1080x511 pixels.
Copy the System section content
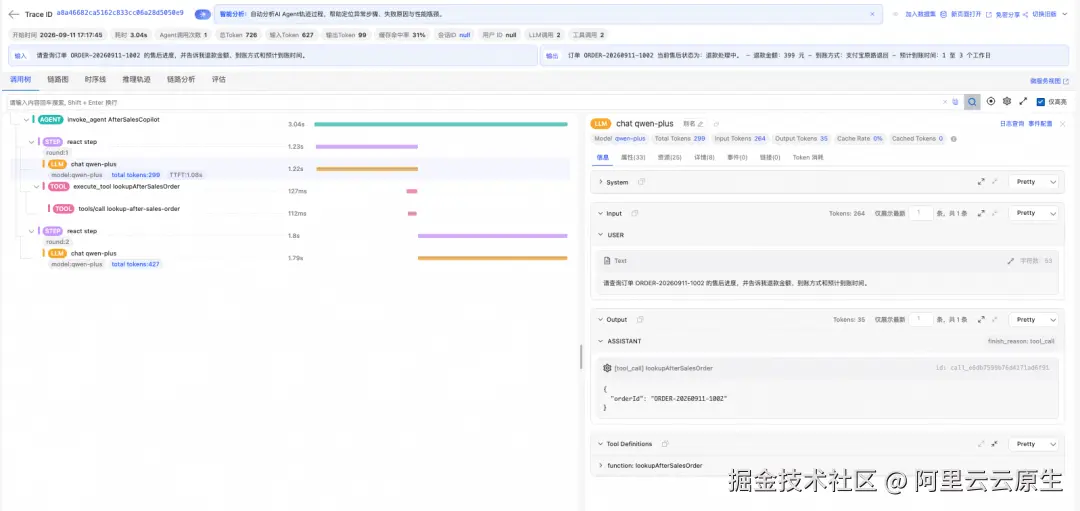click(x=641, y=182)
